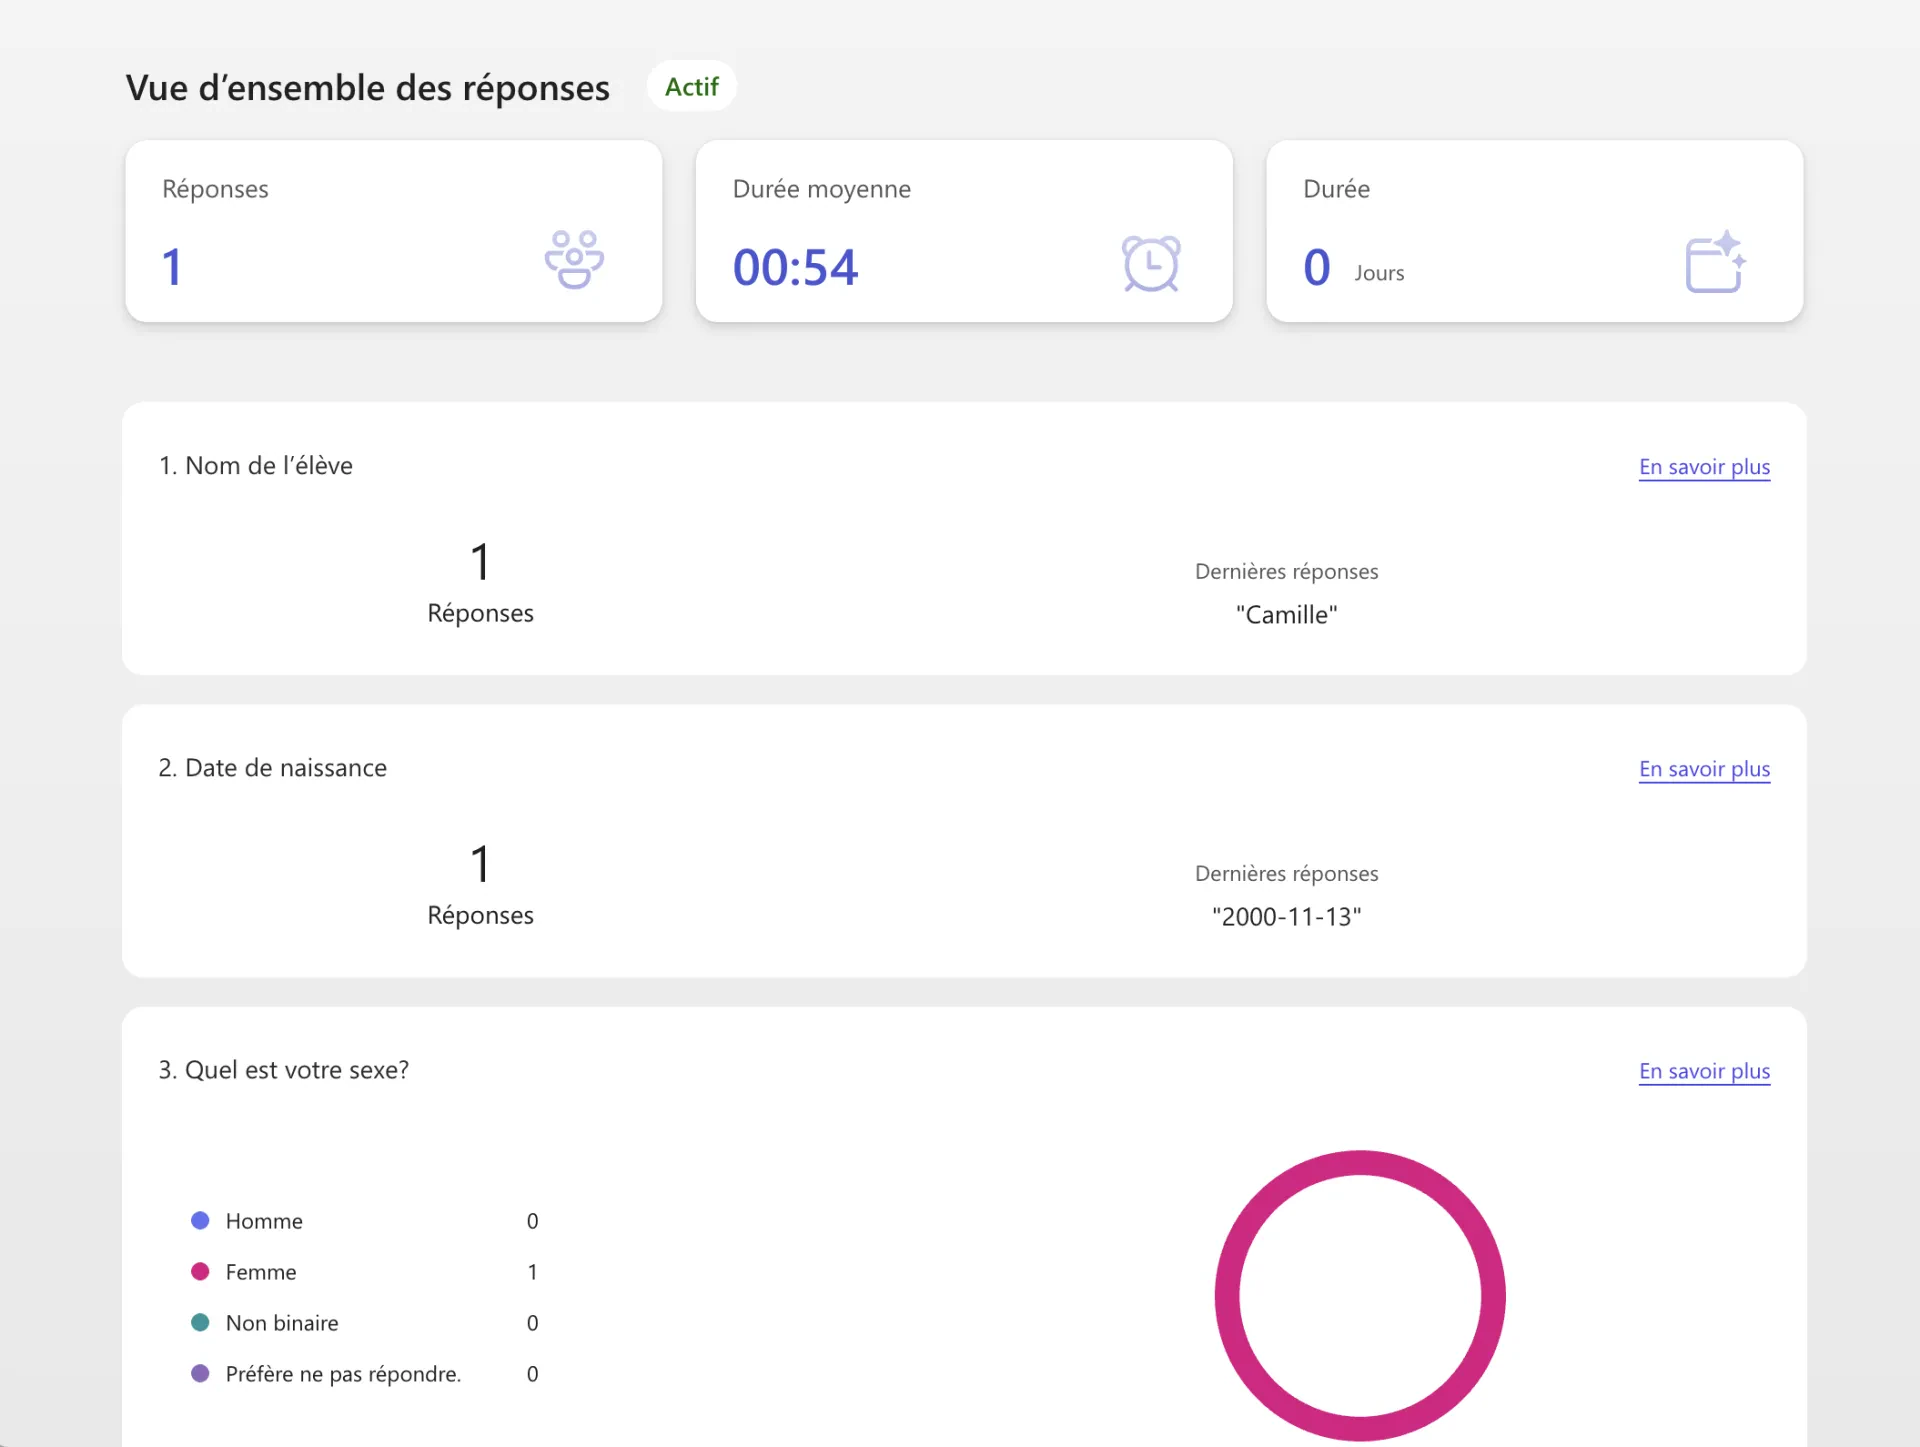Image resolution: width=1920 pixels, height=1447 pixels.
Task: Click the Vue d'ensemble des réponses heading
Action: (x=367, y=88)
